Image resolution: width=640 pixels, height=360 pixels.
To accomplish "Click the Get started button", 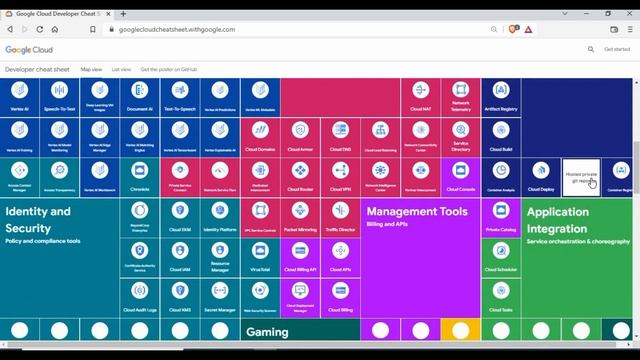I will click(617, 49).
